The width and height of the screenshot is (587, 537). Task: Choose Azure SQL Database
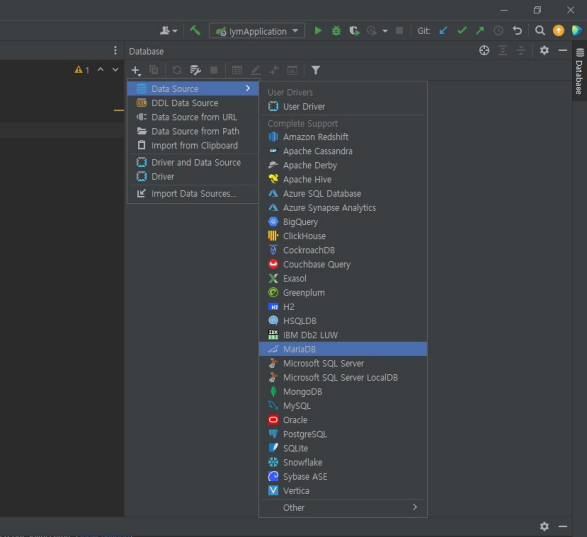343,194
